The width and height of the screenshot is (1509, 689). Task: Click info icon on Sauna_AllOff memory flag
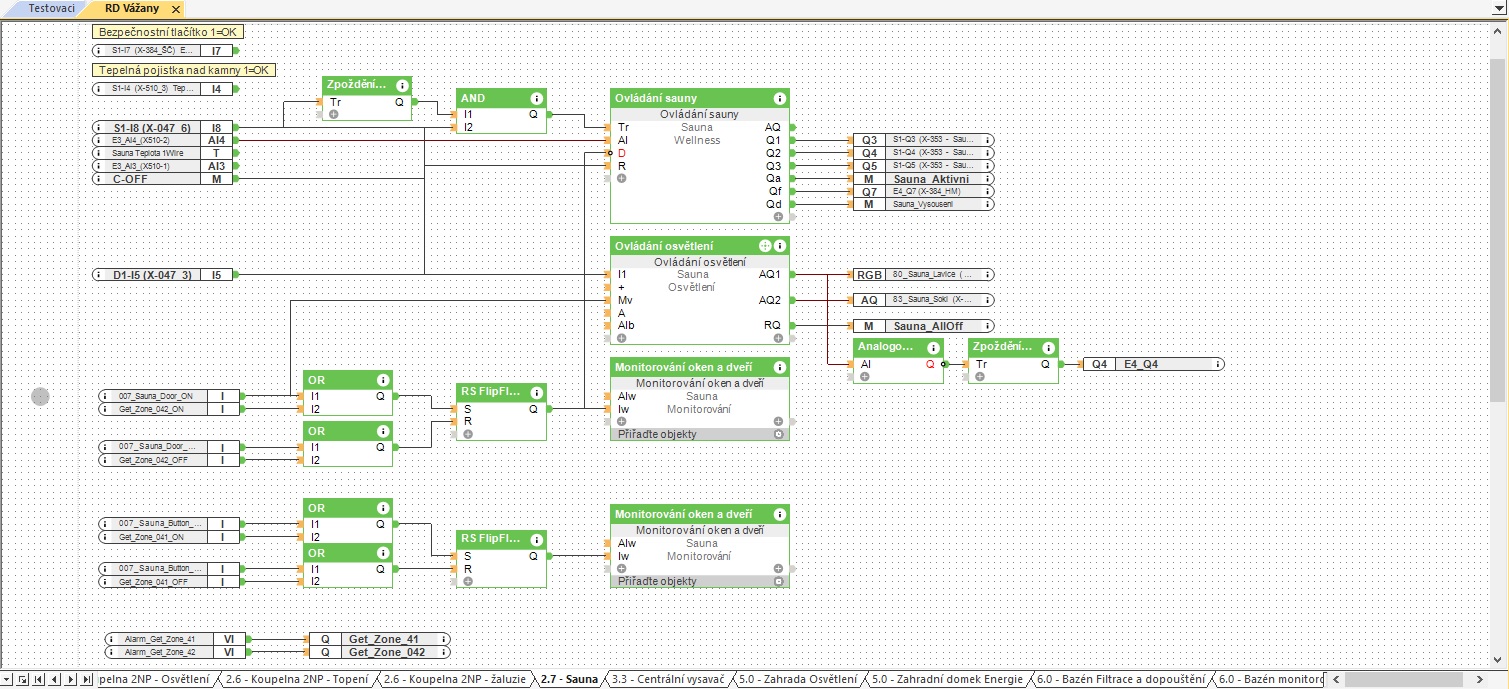(x=986, y=326)
